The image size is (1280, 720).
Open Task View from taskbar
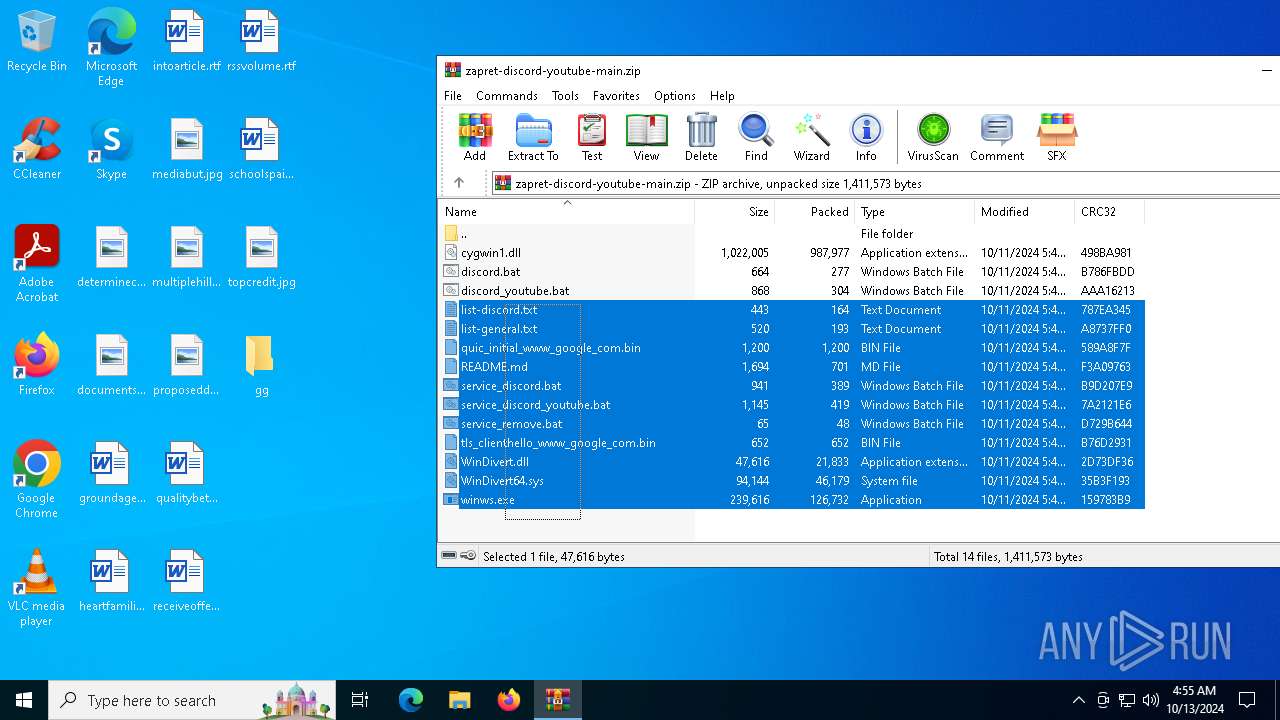pyautogui.click(x=360, y=700)
